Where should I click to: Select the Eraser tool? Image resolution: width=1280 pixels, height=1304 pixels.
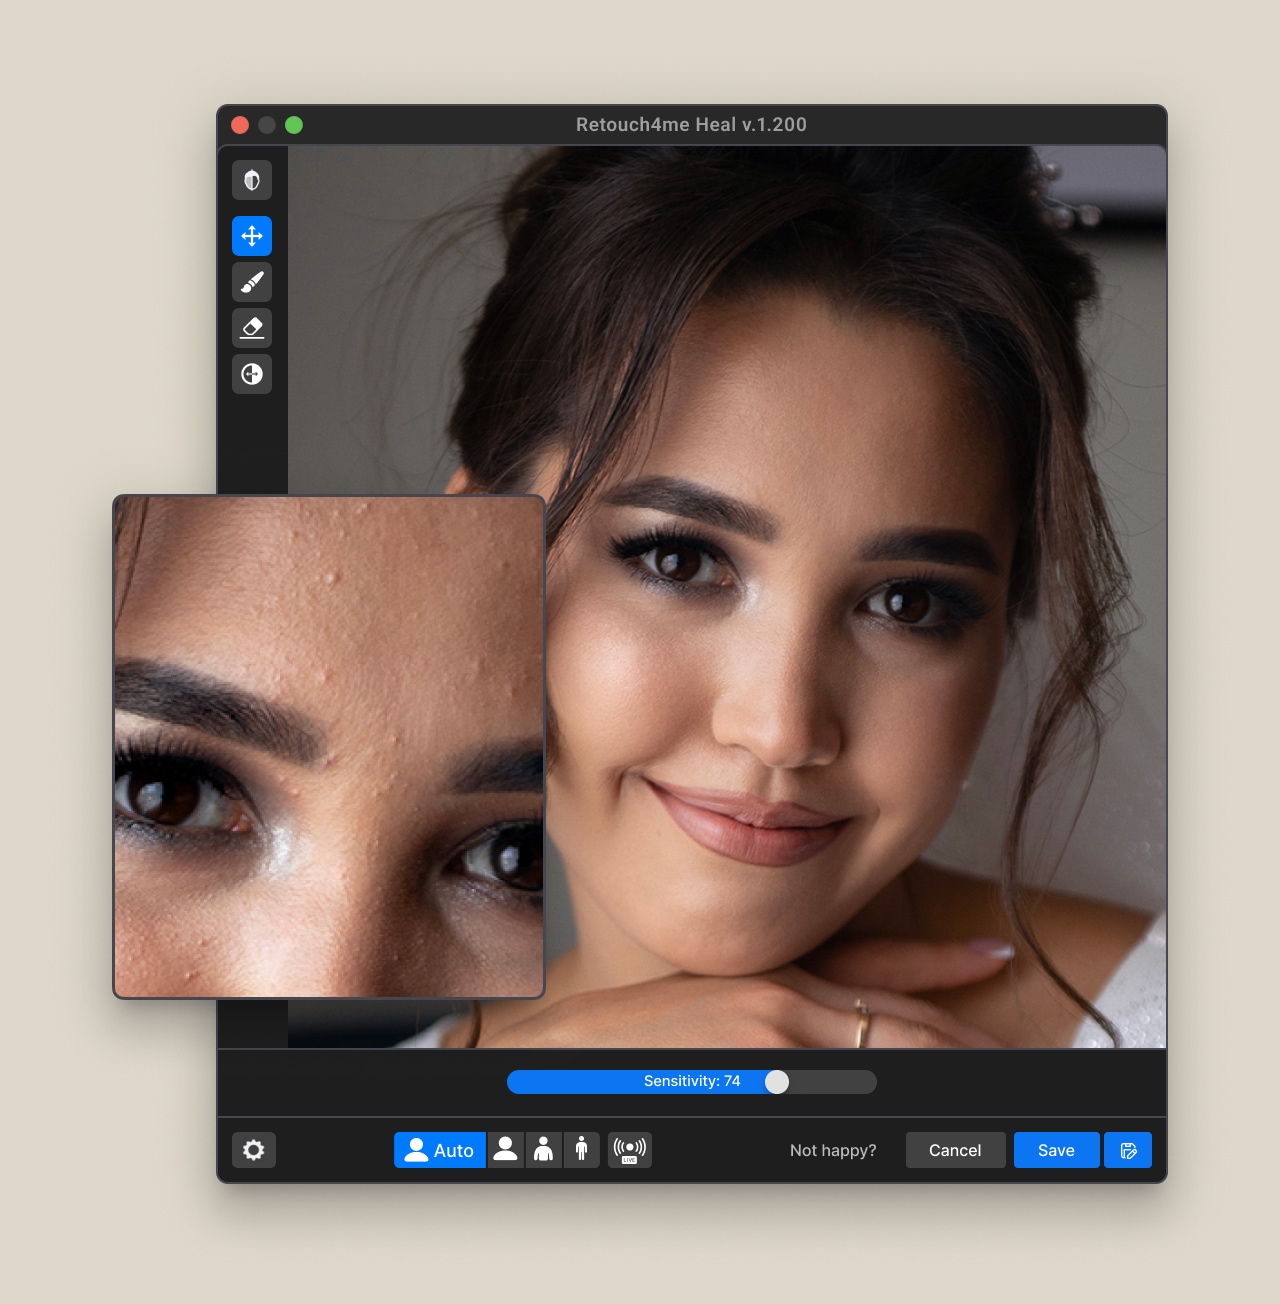click(252, 328)
